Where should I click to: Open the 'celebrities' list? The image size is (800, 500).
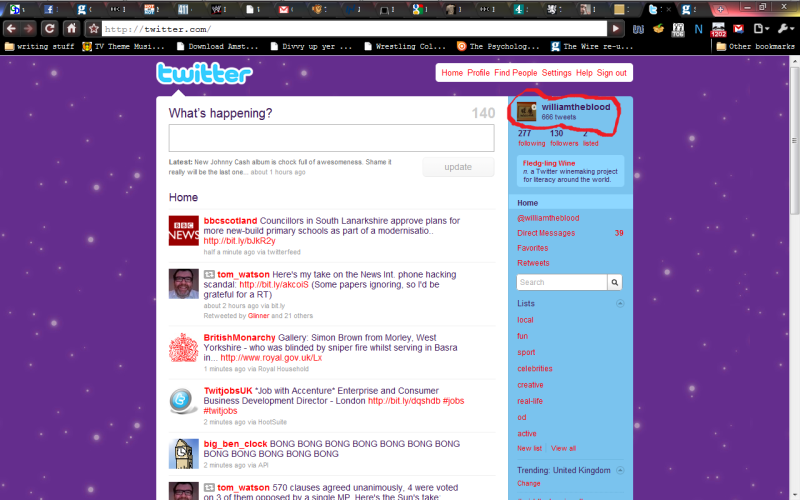pos(535,368)
